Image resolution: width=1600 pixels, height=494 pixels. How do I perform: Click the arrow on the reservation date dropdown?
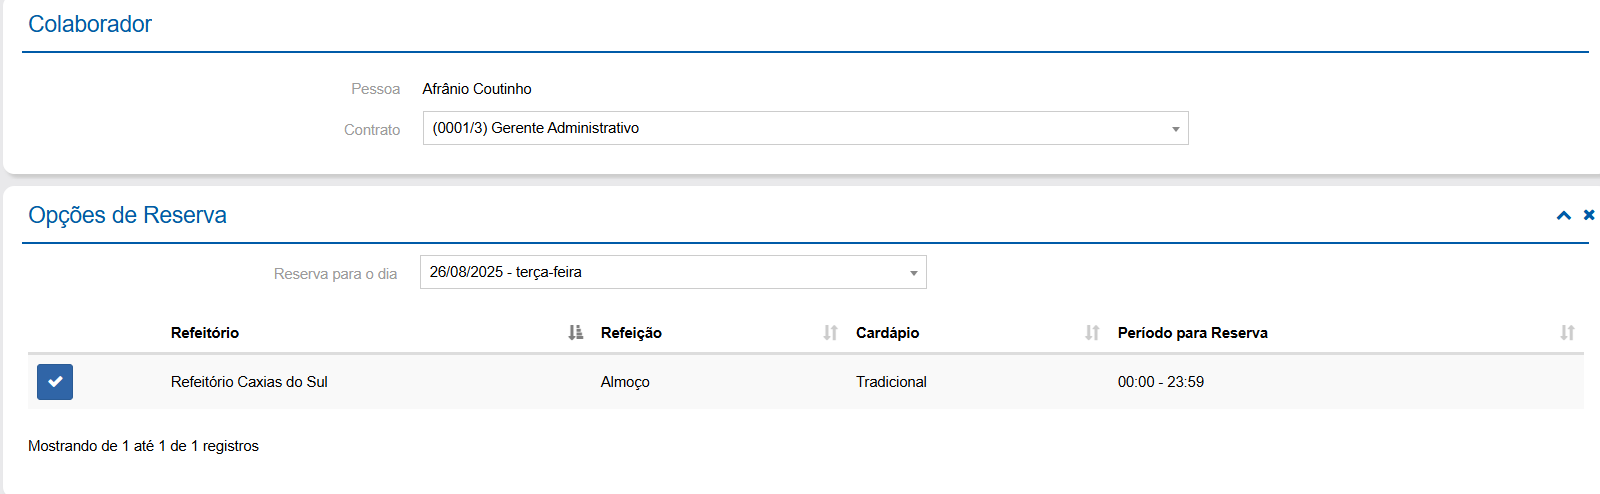(x=913, y=273)
